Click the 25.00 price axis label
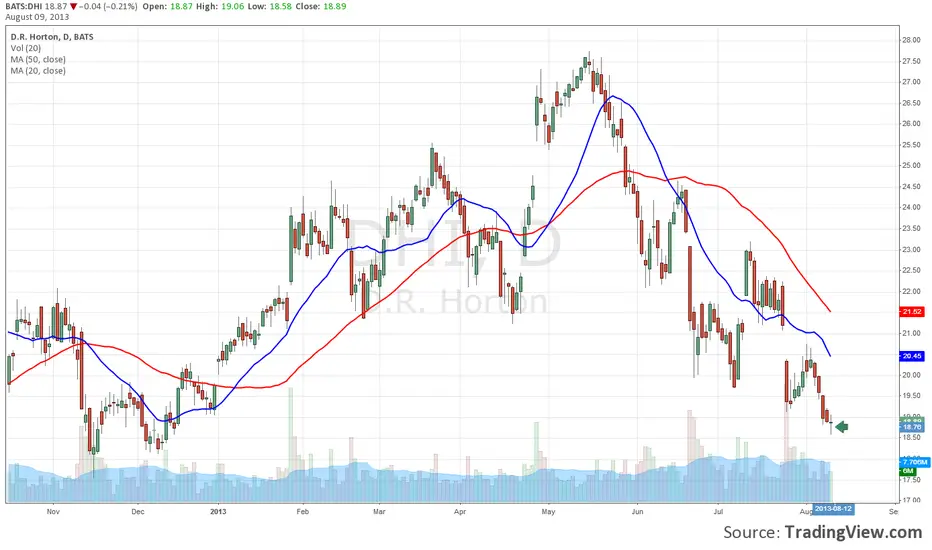This screenshot has width=932, height=550. pos(912,165)
